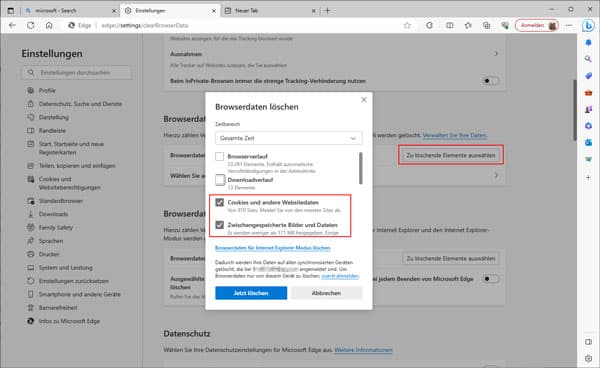Screen dimensions: 600x368
Task: Click the Jetzt löschen button
Action: 251,293
